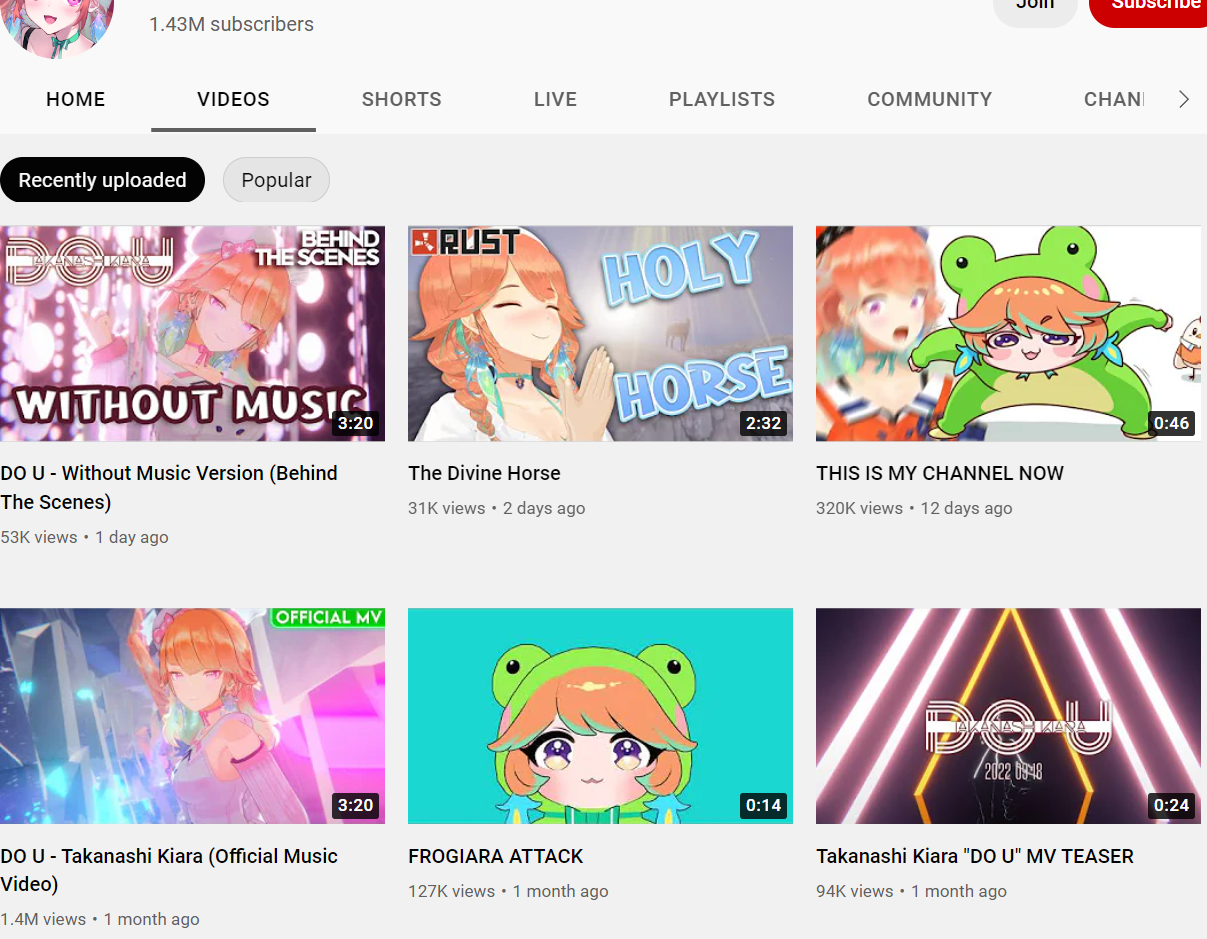Select the VIDEOS tab
The width and height of the screenshot is (1207, 939).
coord(233,99)
